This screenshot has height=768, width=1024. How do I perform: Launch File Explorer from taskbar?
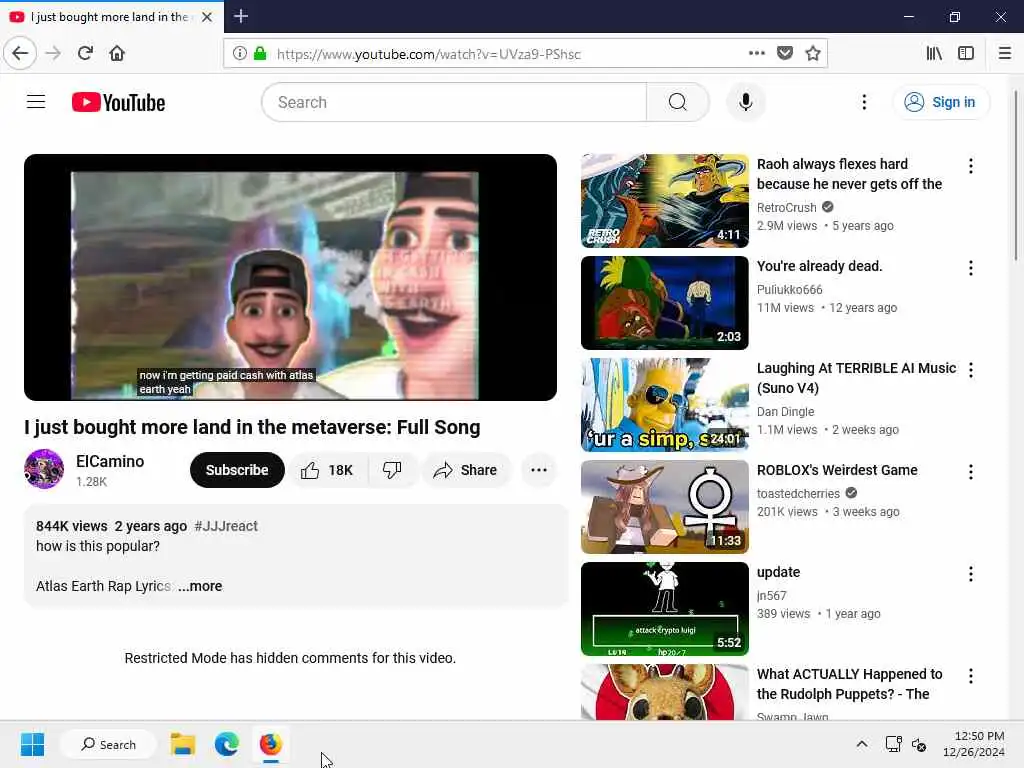coord(183,744)
